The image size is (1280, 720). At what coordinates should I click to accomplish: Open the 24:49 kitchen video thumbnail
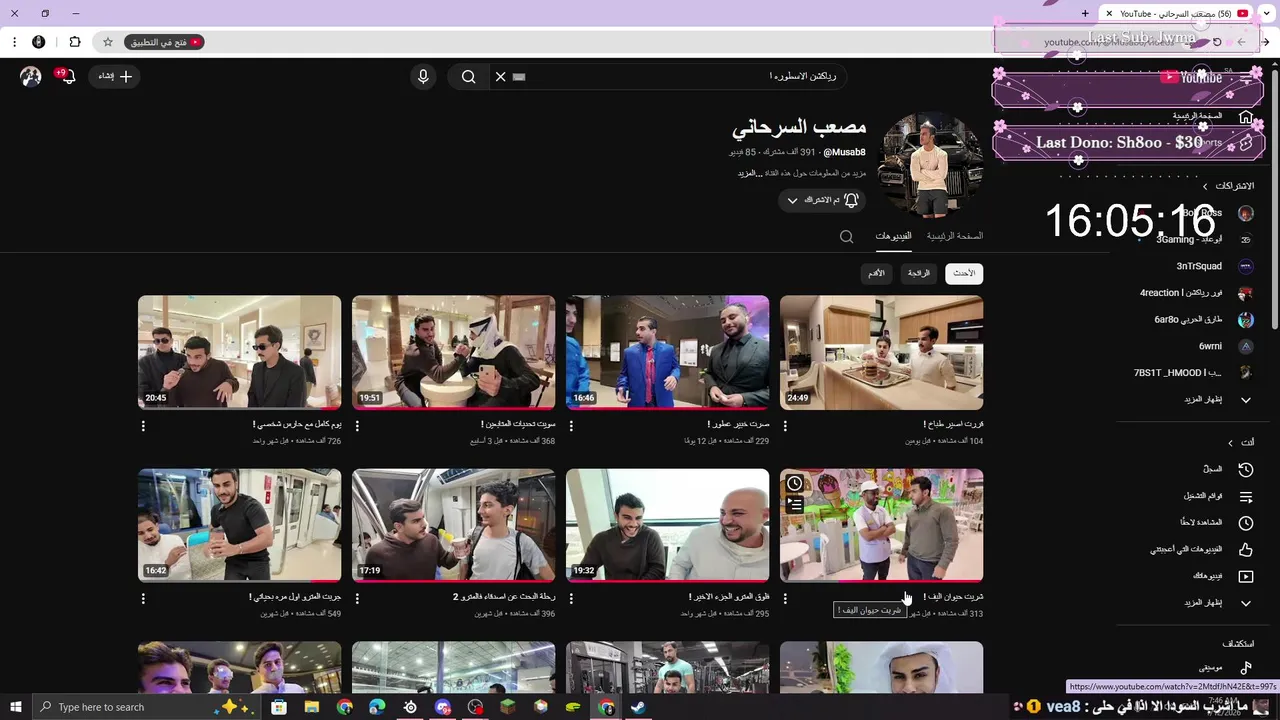pos(881,352)
